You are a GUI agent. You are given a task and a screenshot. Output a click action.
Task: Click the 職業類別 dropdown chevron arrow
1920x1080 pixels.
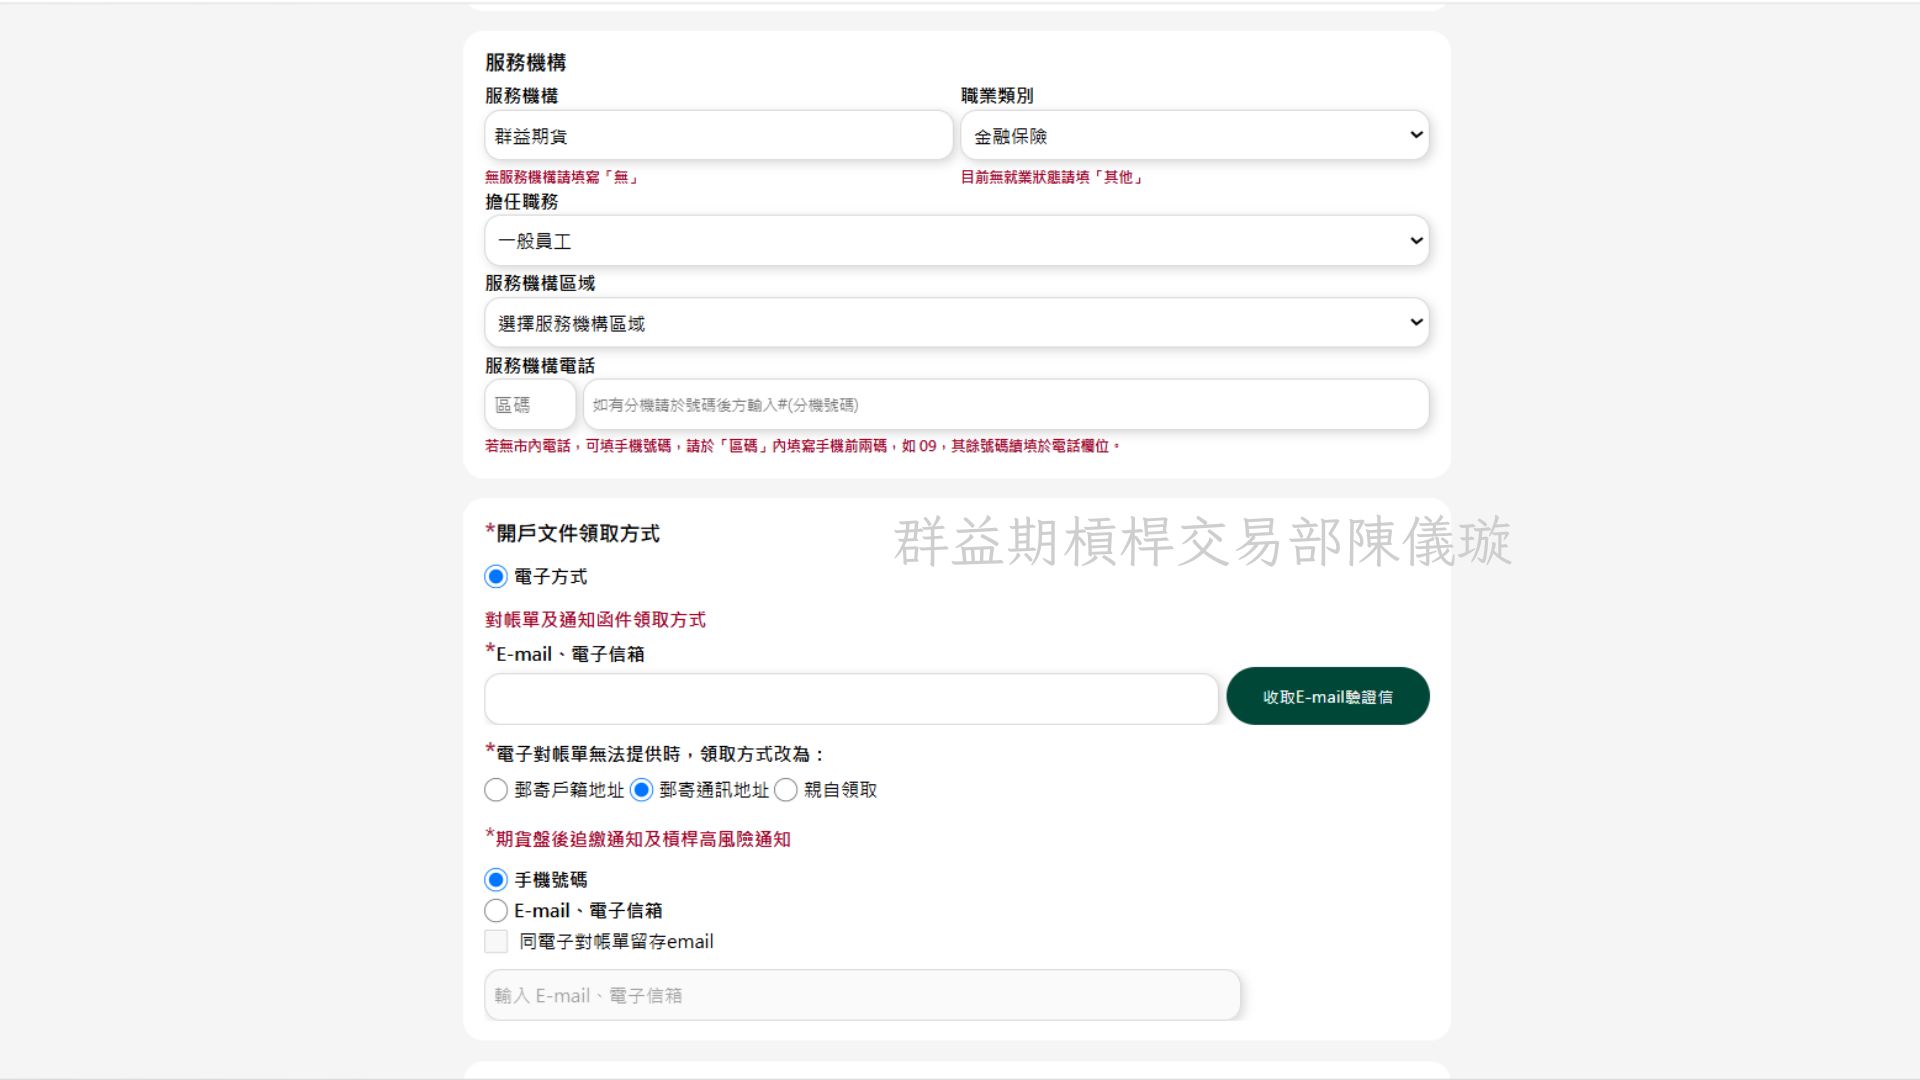pos(1416,135)
